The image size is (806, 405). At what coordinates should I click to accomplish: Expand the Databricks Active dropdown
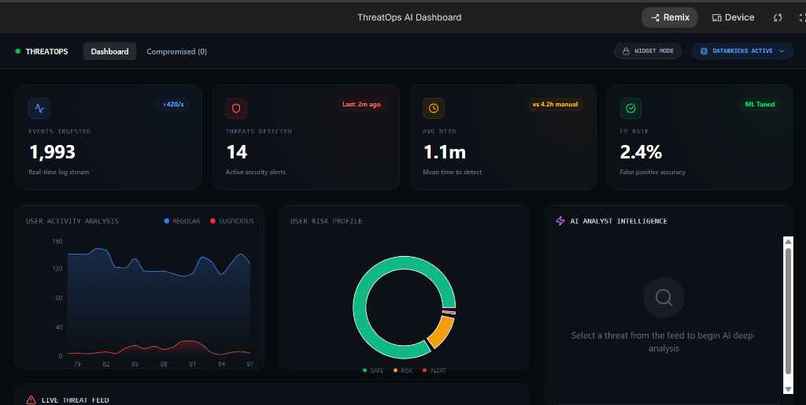tap(742, 51)
